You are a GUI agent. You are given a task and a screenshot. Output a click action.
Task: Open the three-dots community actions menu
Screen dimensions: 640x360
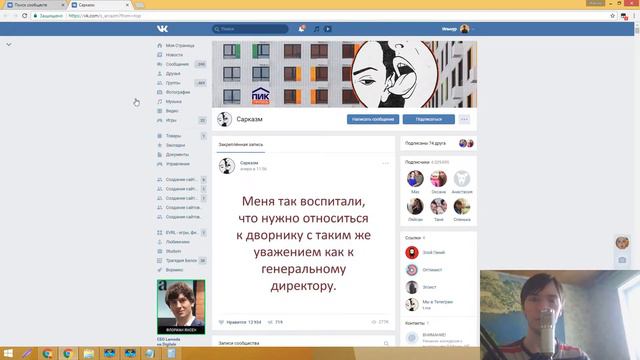(x=464, y=119)
